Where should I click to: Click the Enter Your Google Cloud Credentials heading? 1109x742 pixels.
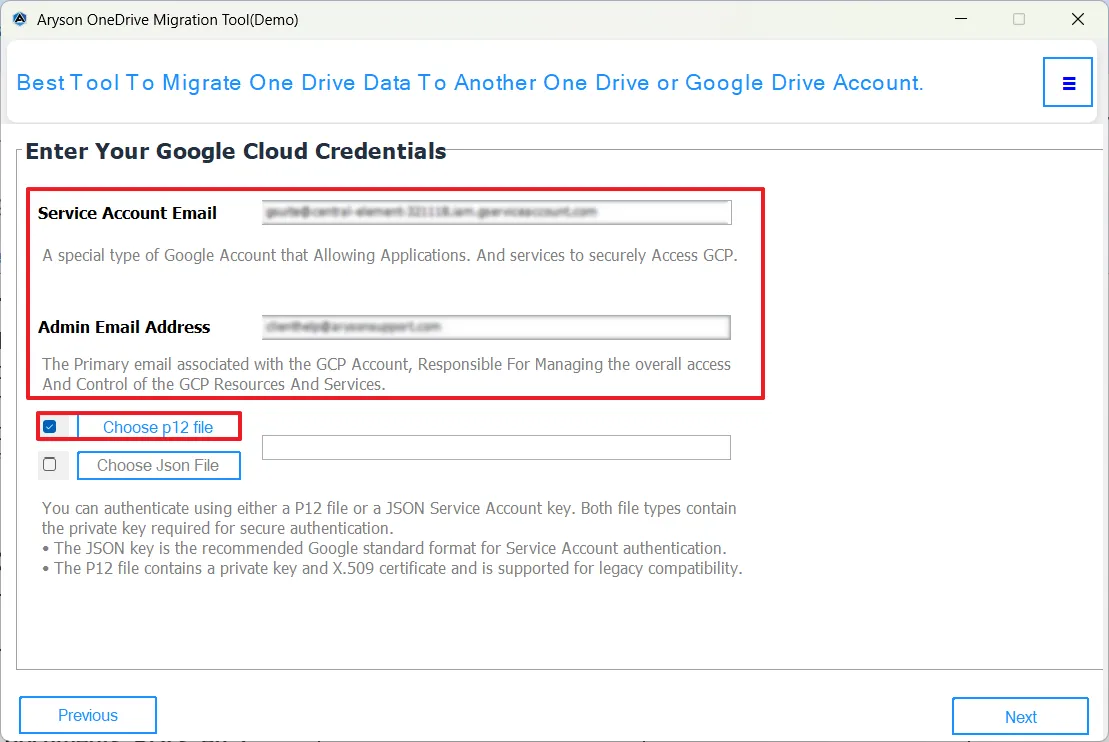click(236, 151)
